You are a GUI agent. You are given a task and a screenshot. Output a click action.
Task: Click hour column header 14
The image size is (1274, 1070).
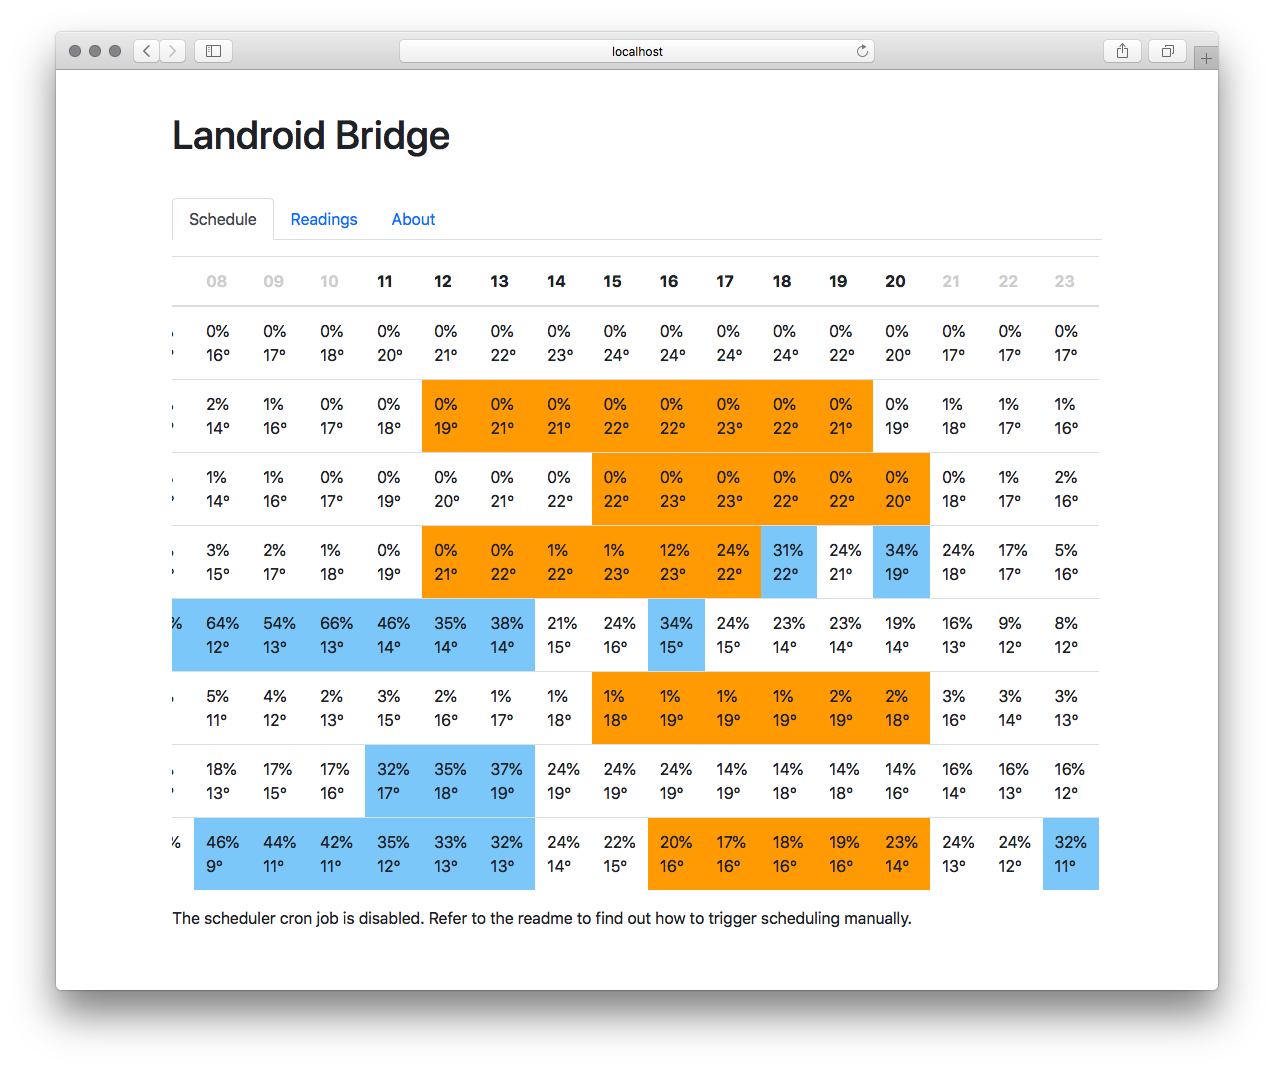(556, 281)
